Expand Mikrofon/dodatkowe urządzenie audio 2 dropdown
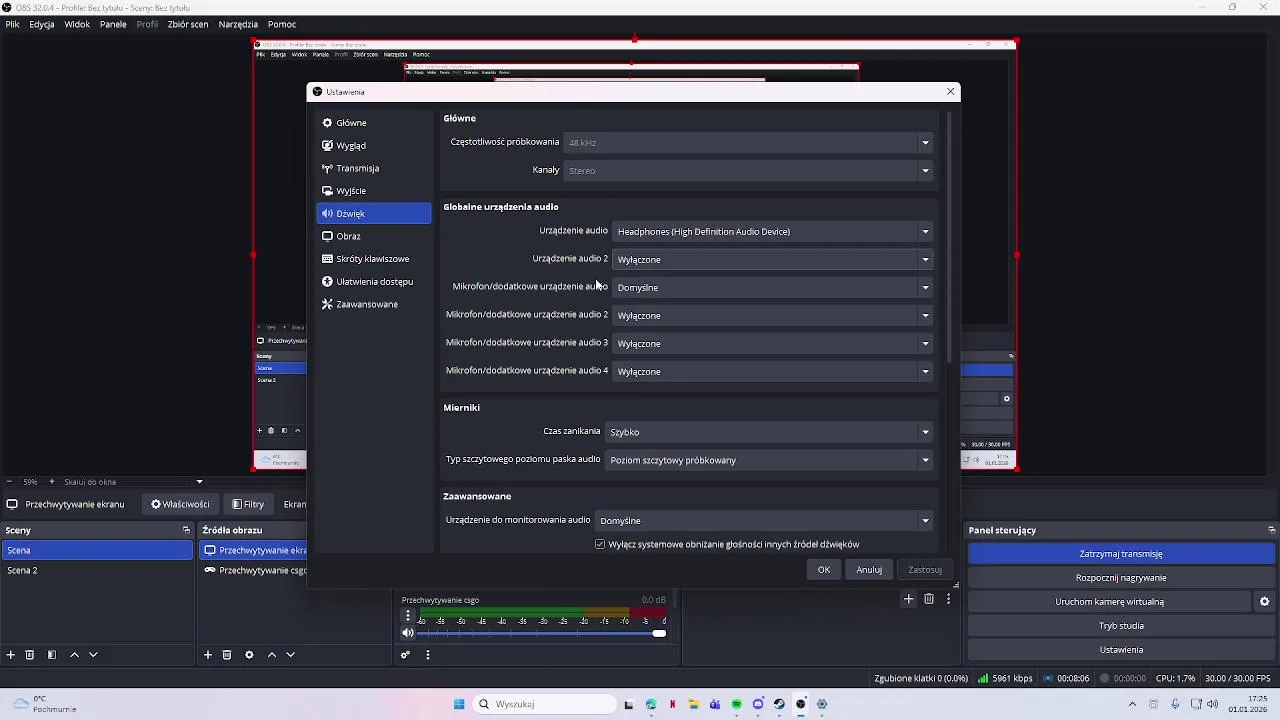The image size is (1280, 720). tap(772, 316)
